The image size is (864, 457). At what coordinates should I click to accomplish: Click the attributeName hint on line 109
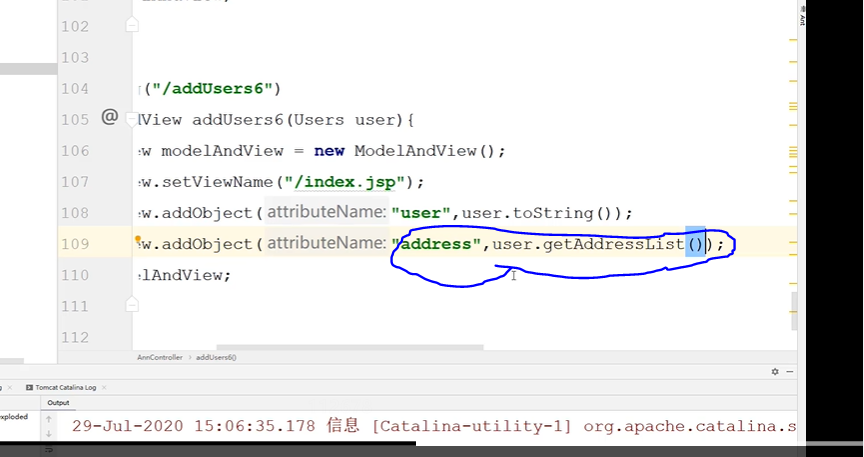pos(327,243)
